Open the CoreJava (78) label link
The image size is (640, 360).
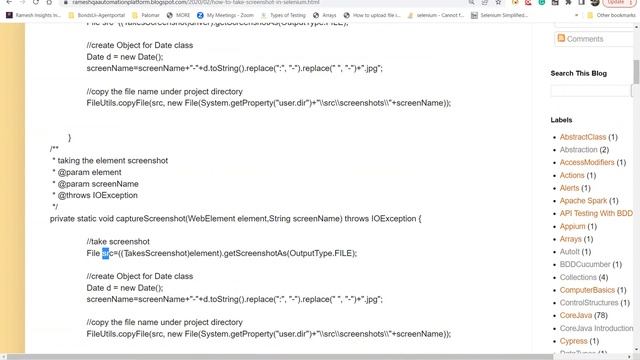(576, 315)
